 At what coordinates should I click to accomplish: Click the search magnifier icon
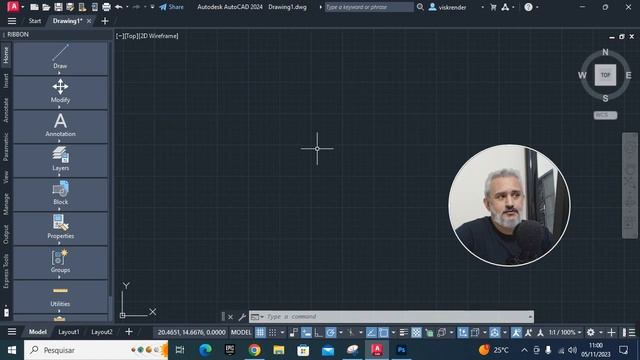point(420,7)
